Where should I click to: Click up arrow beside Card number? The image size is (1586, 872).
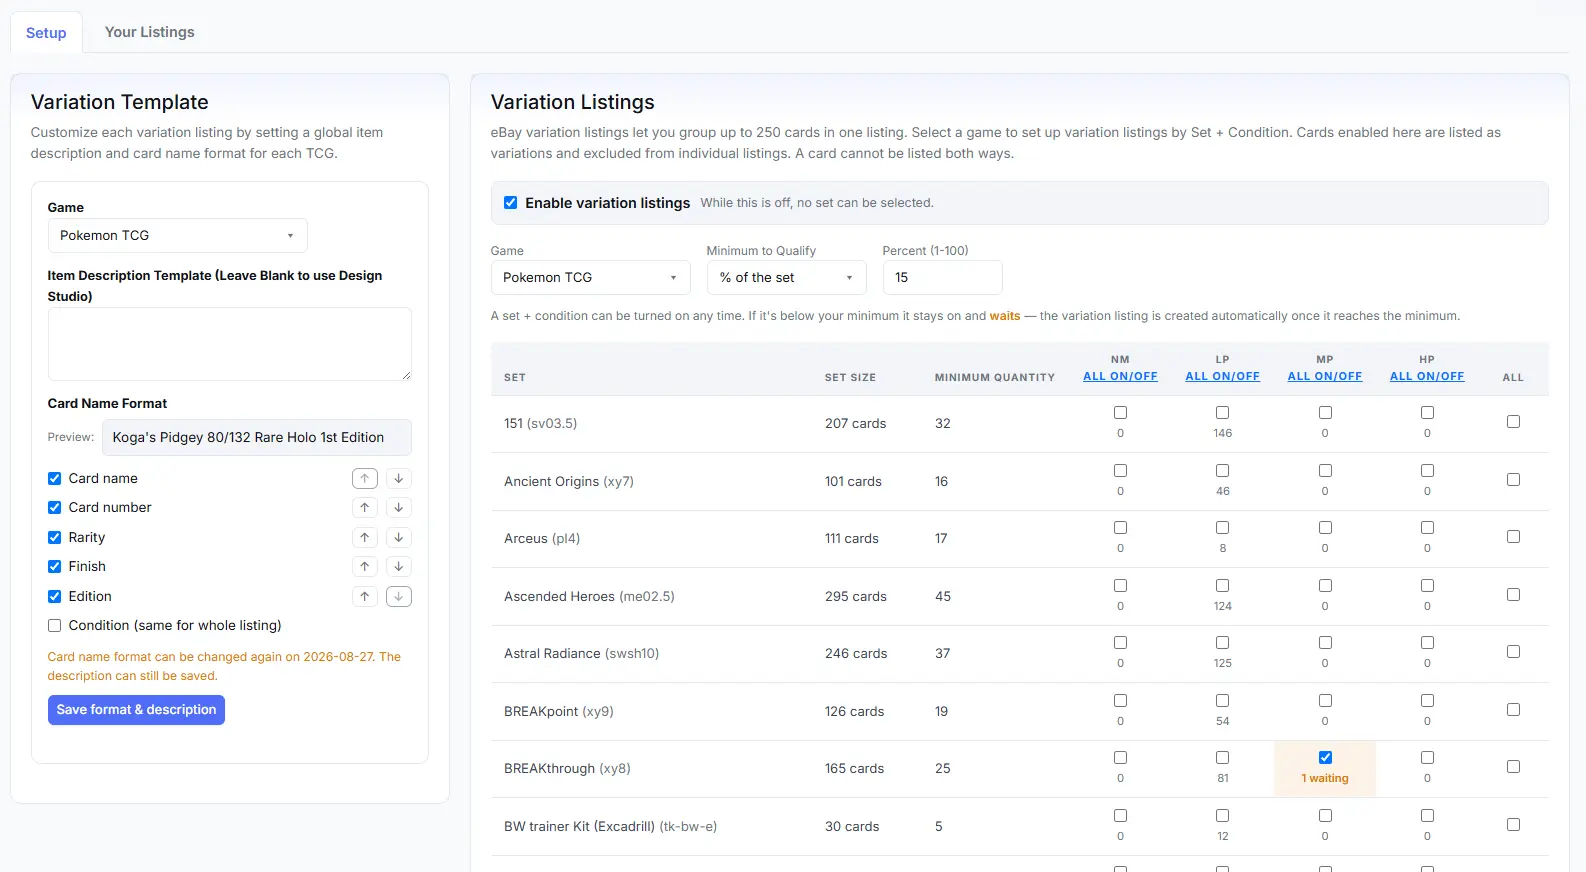365,508
